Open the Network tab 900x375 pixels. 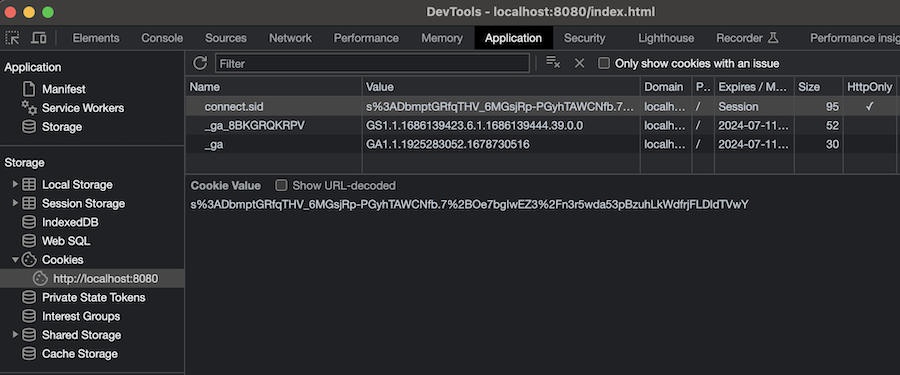point(290,38)
